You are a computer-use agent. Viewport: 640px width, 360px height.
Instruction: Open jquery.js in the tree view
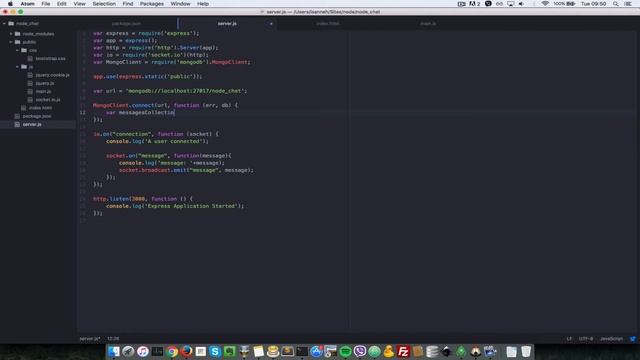[44, 83]
